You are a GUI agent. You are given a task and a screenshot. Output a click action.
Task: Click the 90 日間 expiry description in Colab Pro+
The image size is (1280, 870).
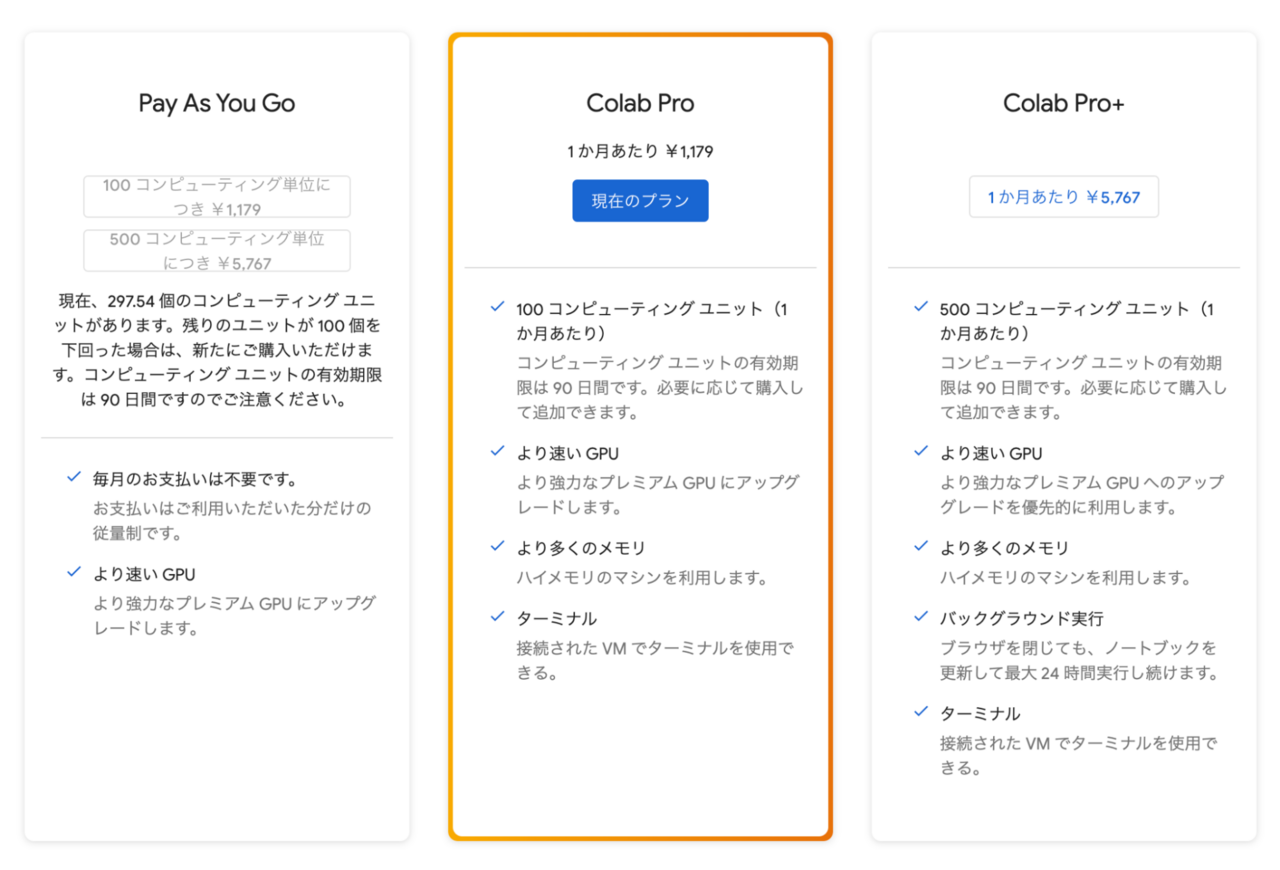point(1084,387)
